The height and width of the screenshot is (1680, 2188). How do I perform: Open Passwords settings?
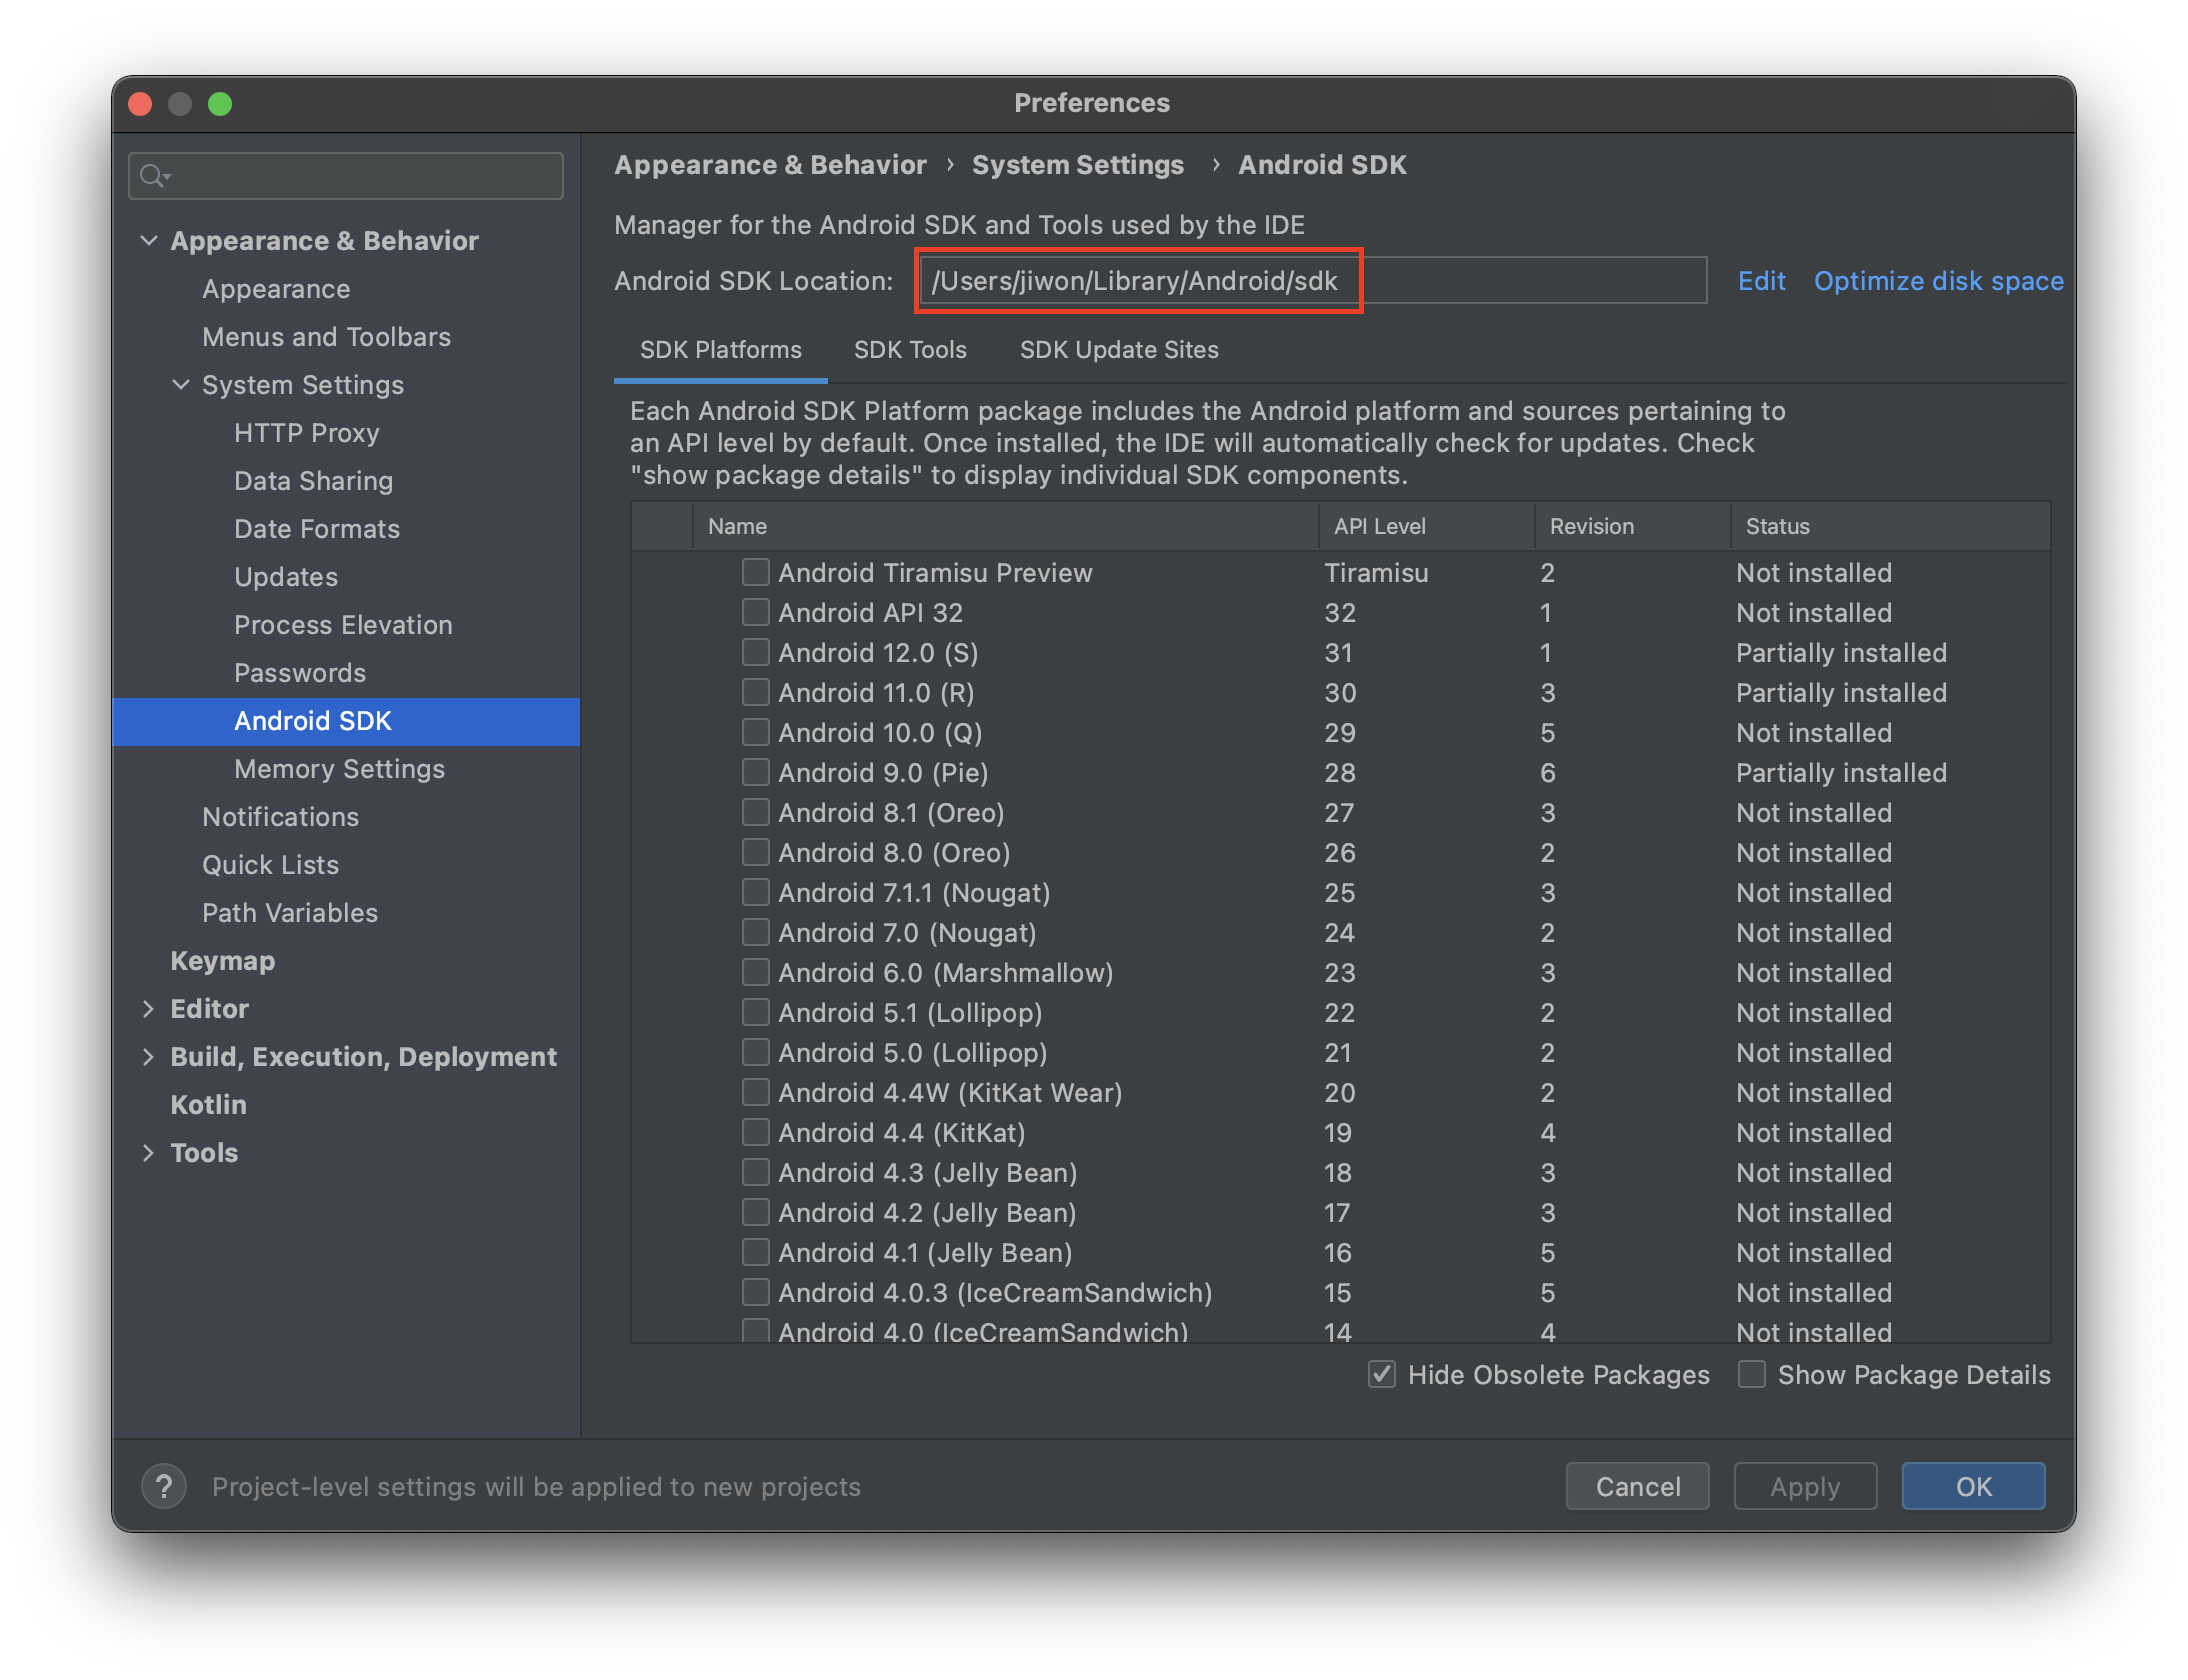tap(299, 672)
